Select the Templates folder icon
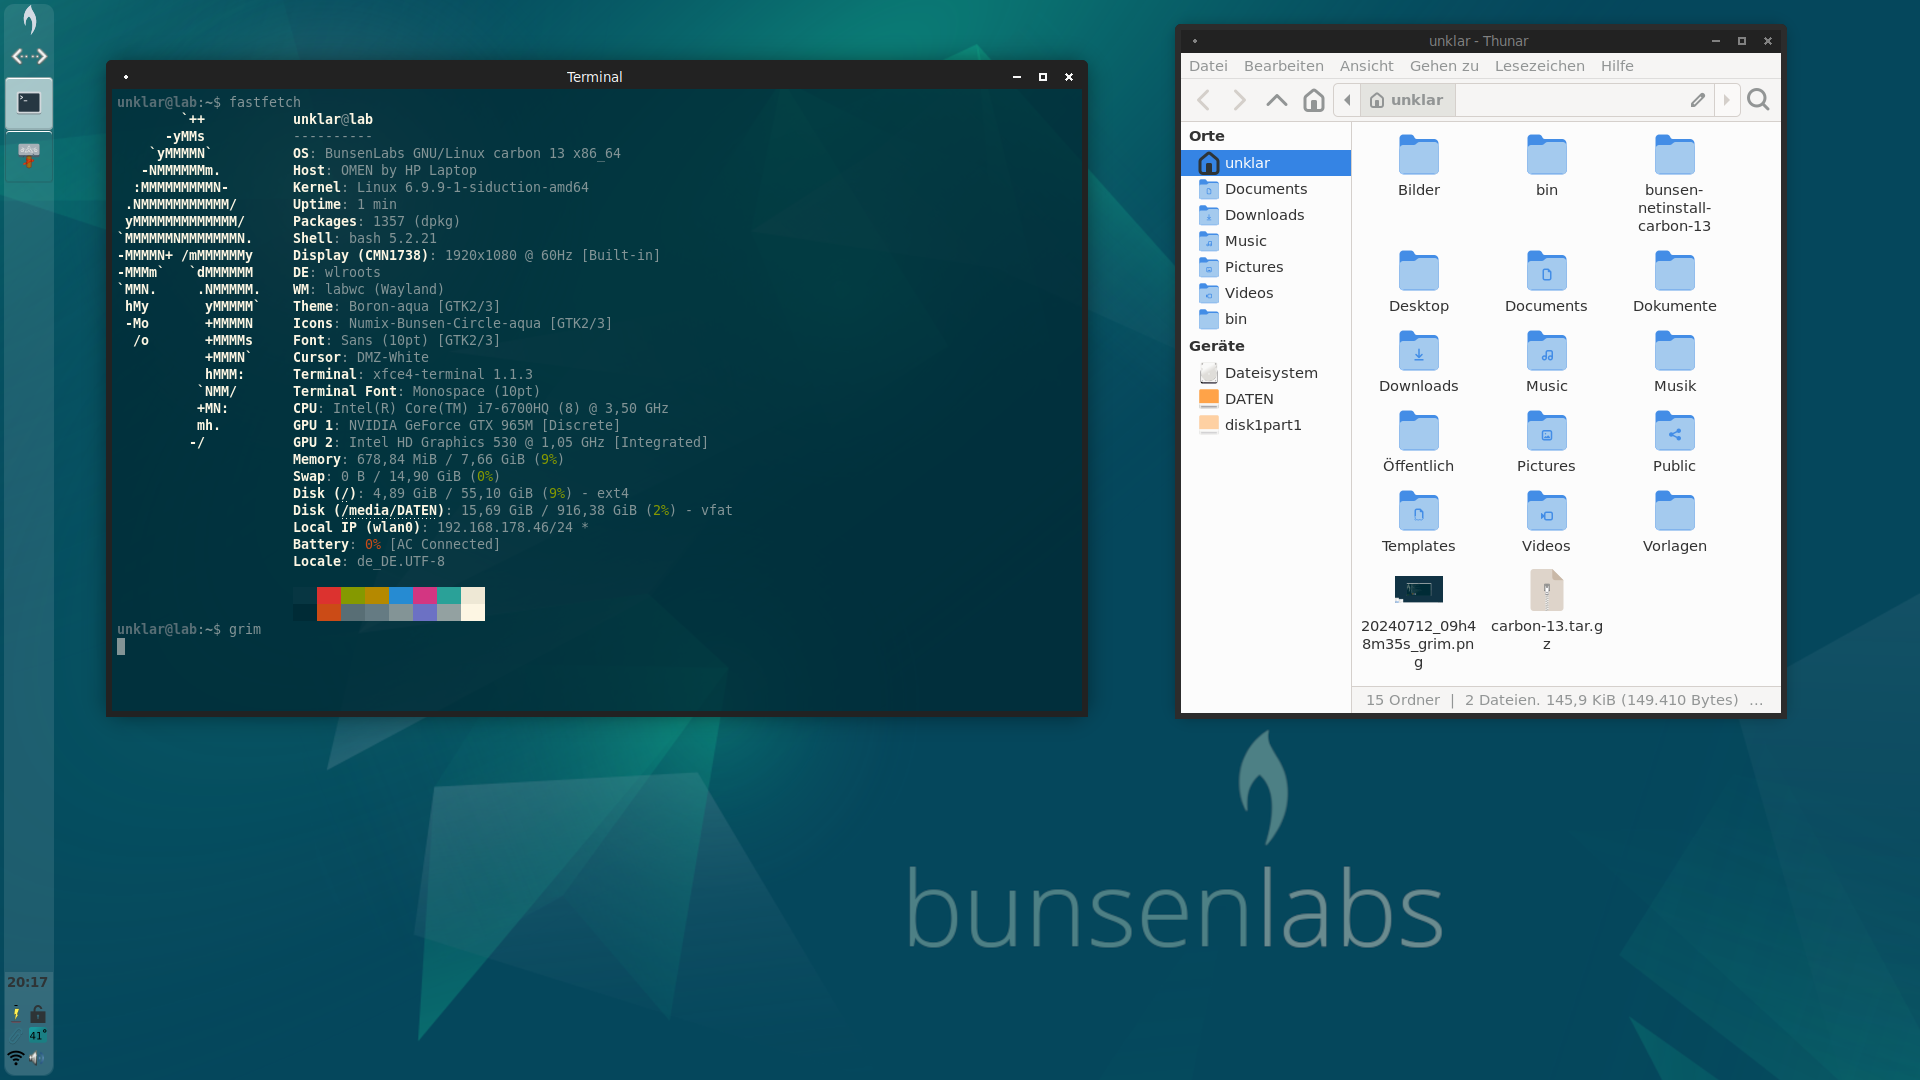1920x1080 pixels. click(x=1418, y=512)
